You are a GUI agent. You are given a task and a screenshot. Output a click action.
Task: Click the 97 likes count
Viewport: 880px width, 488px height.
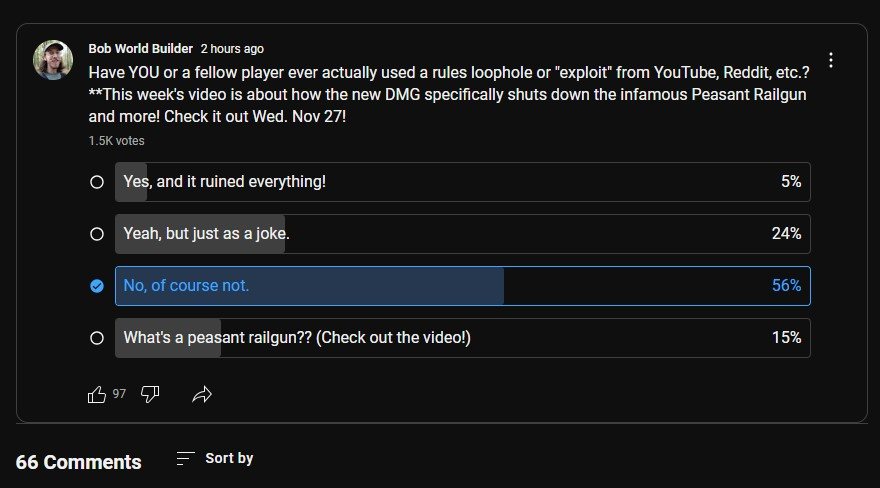[x=119, y=394]
